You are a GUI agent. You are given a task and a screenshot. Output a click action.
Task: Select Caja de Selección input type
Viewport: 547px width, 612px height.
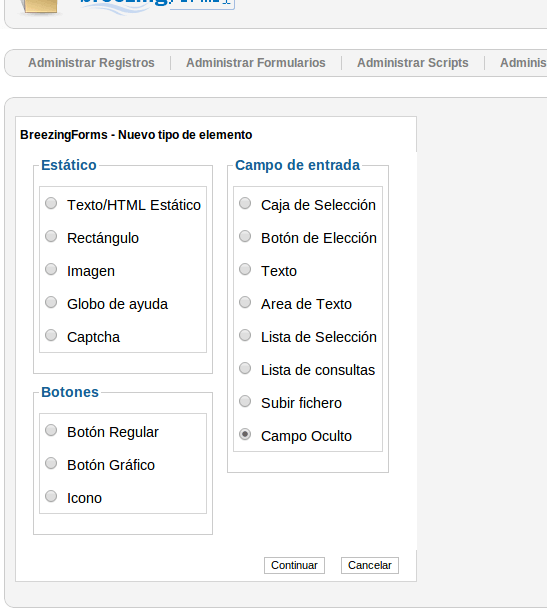tap(245, 203)
